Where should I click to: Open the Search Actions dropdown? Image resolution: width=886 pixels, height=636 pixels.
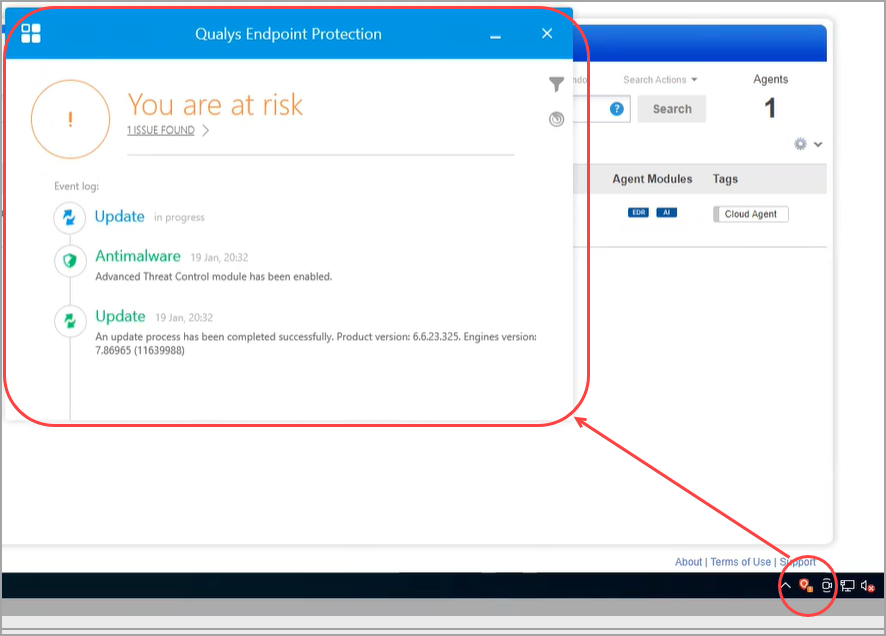(660, 80)
